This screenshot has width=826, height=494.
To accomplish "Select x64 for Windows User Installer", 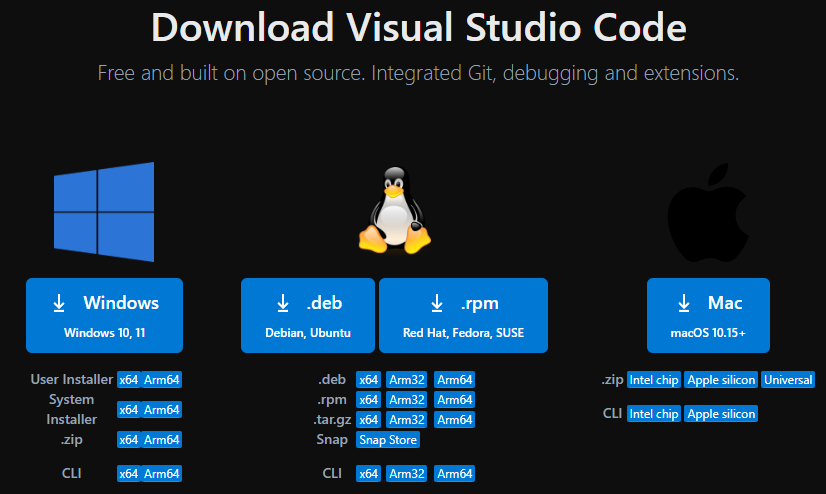I will [x=129, y=380].
